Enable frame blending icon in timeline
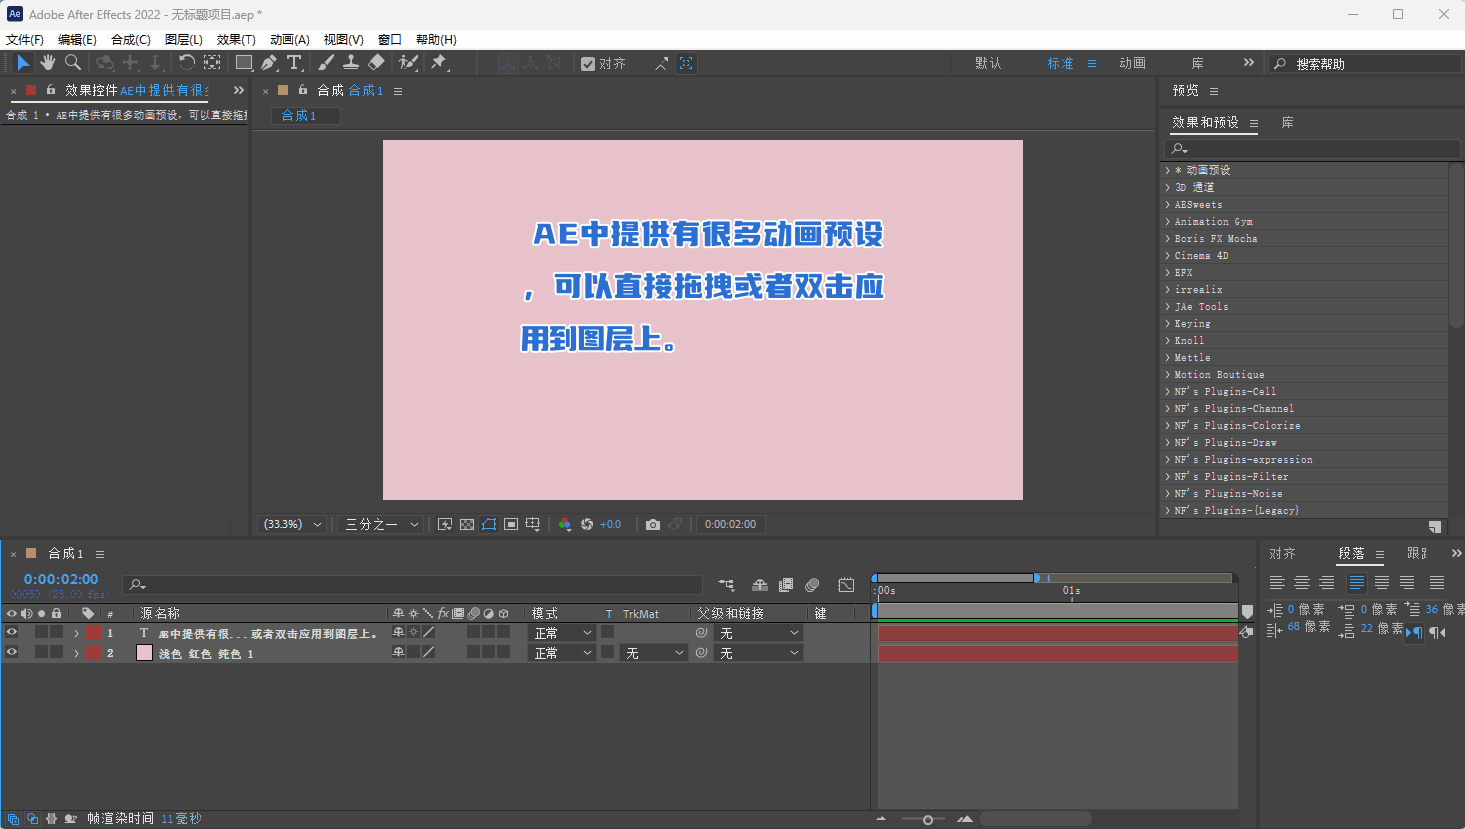1465x829 pixels. tap(786, 585)
